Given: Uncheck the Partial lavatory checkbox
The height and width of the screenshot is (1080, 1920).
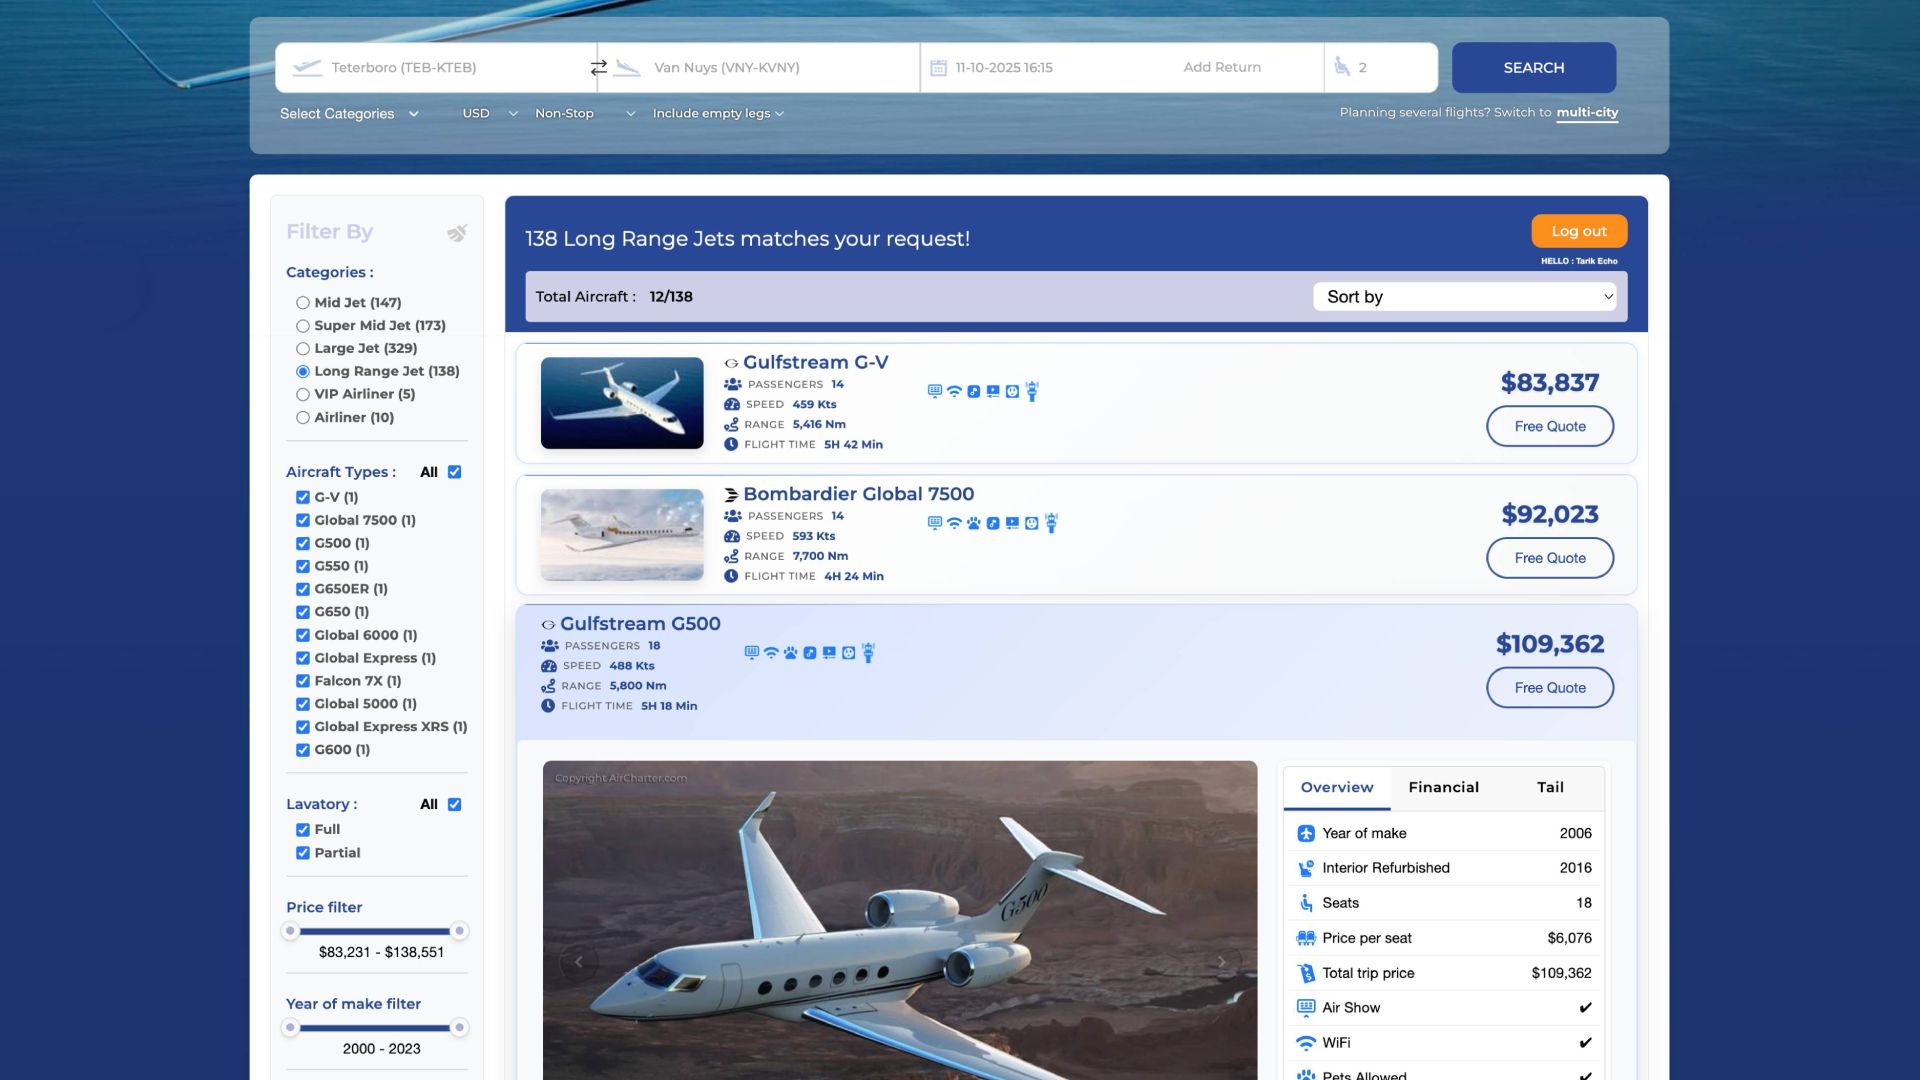Looking at the screenshot, I should [x=303, y=853].
